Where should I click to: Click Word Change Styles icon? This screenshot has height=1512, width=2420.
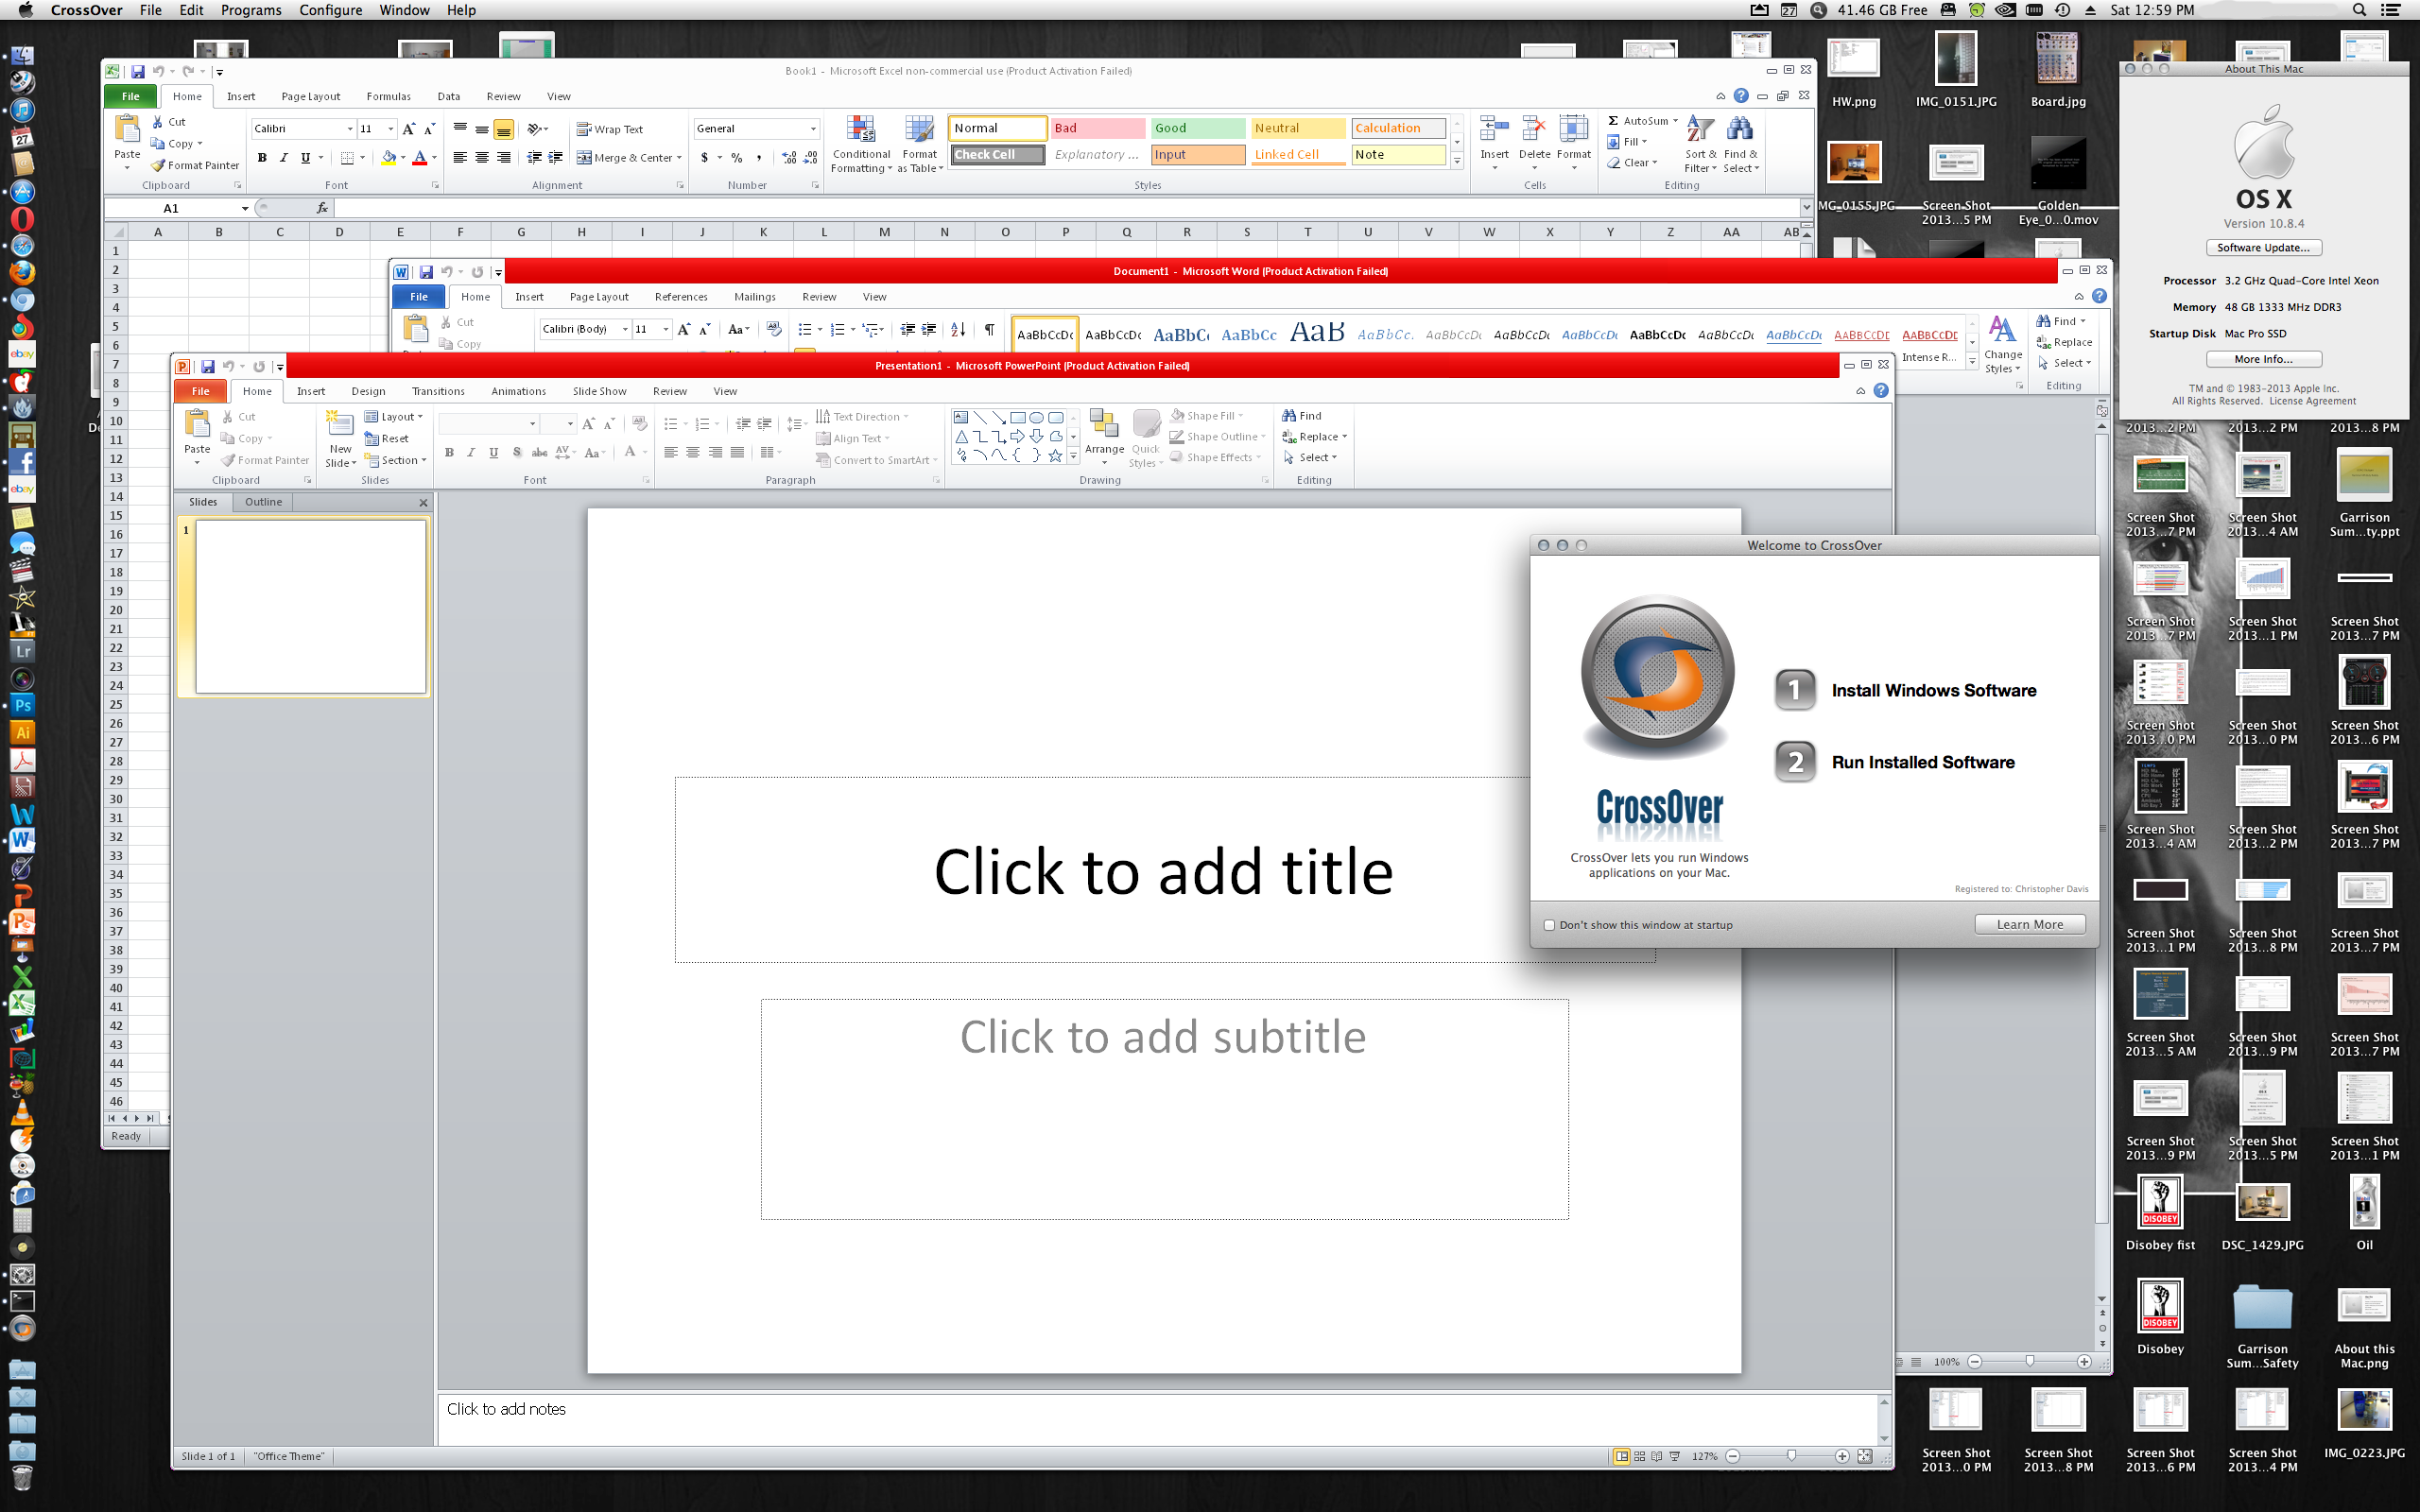pyautogui.click(x=2002, y=330)
